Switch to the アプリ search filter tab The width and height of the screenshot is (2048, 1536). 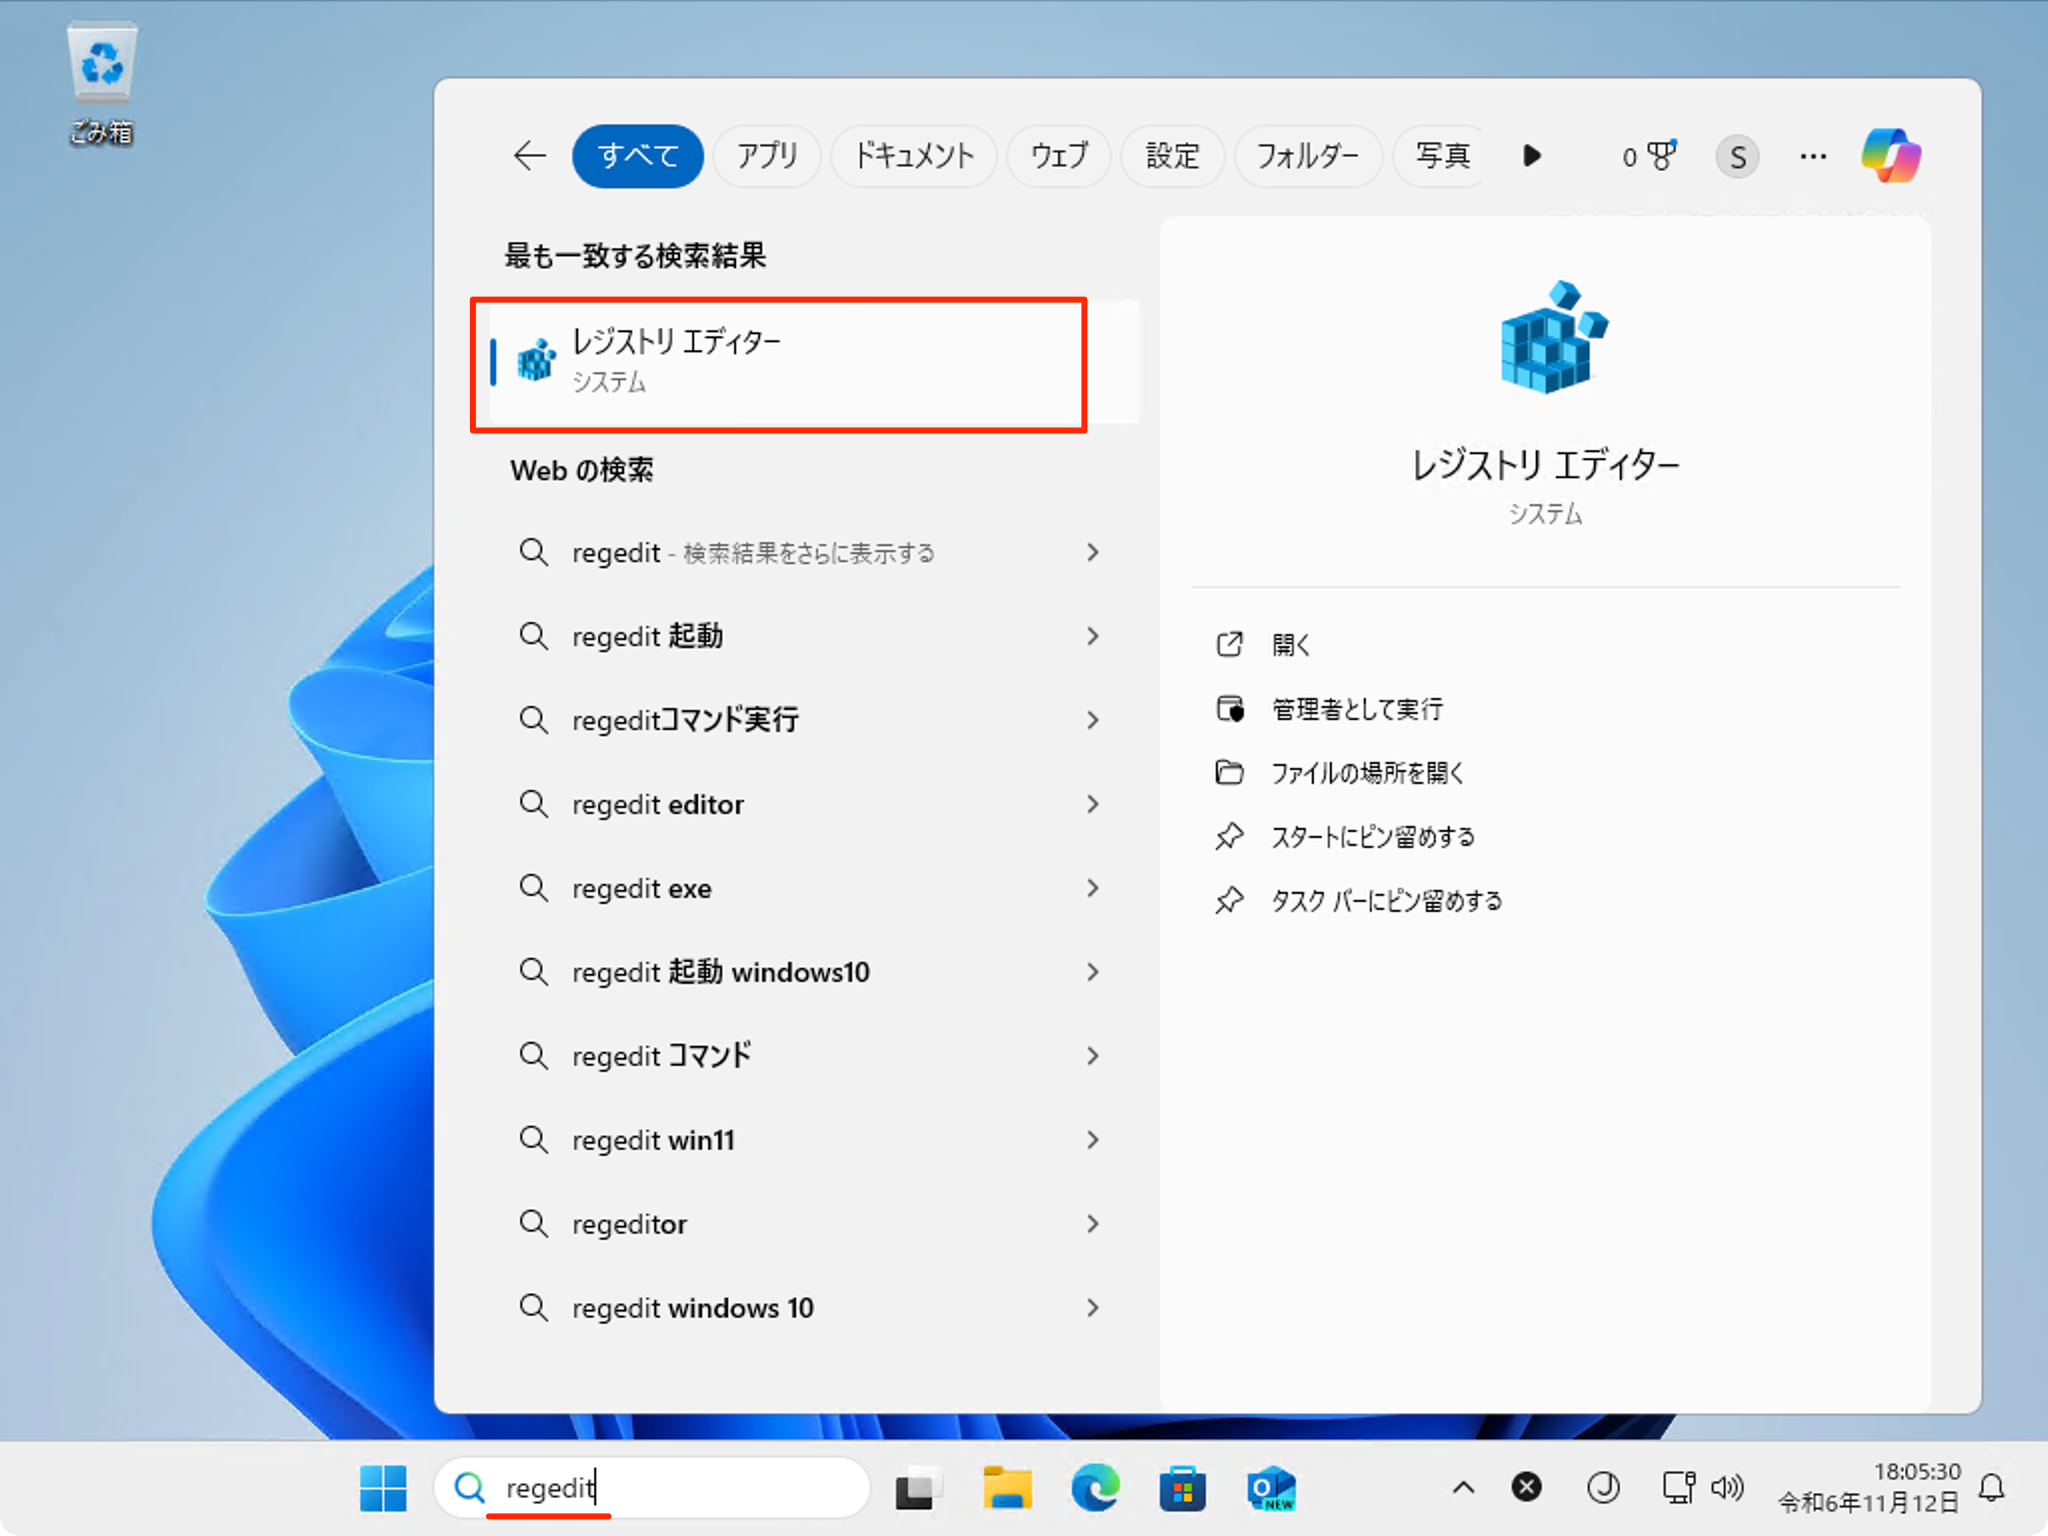767,156
